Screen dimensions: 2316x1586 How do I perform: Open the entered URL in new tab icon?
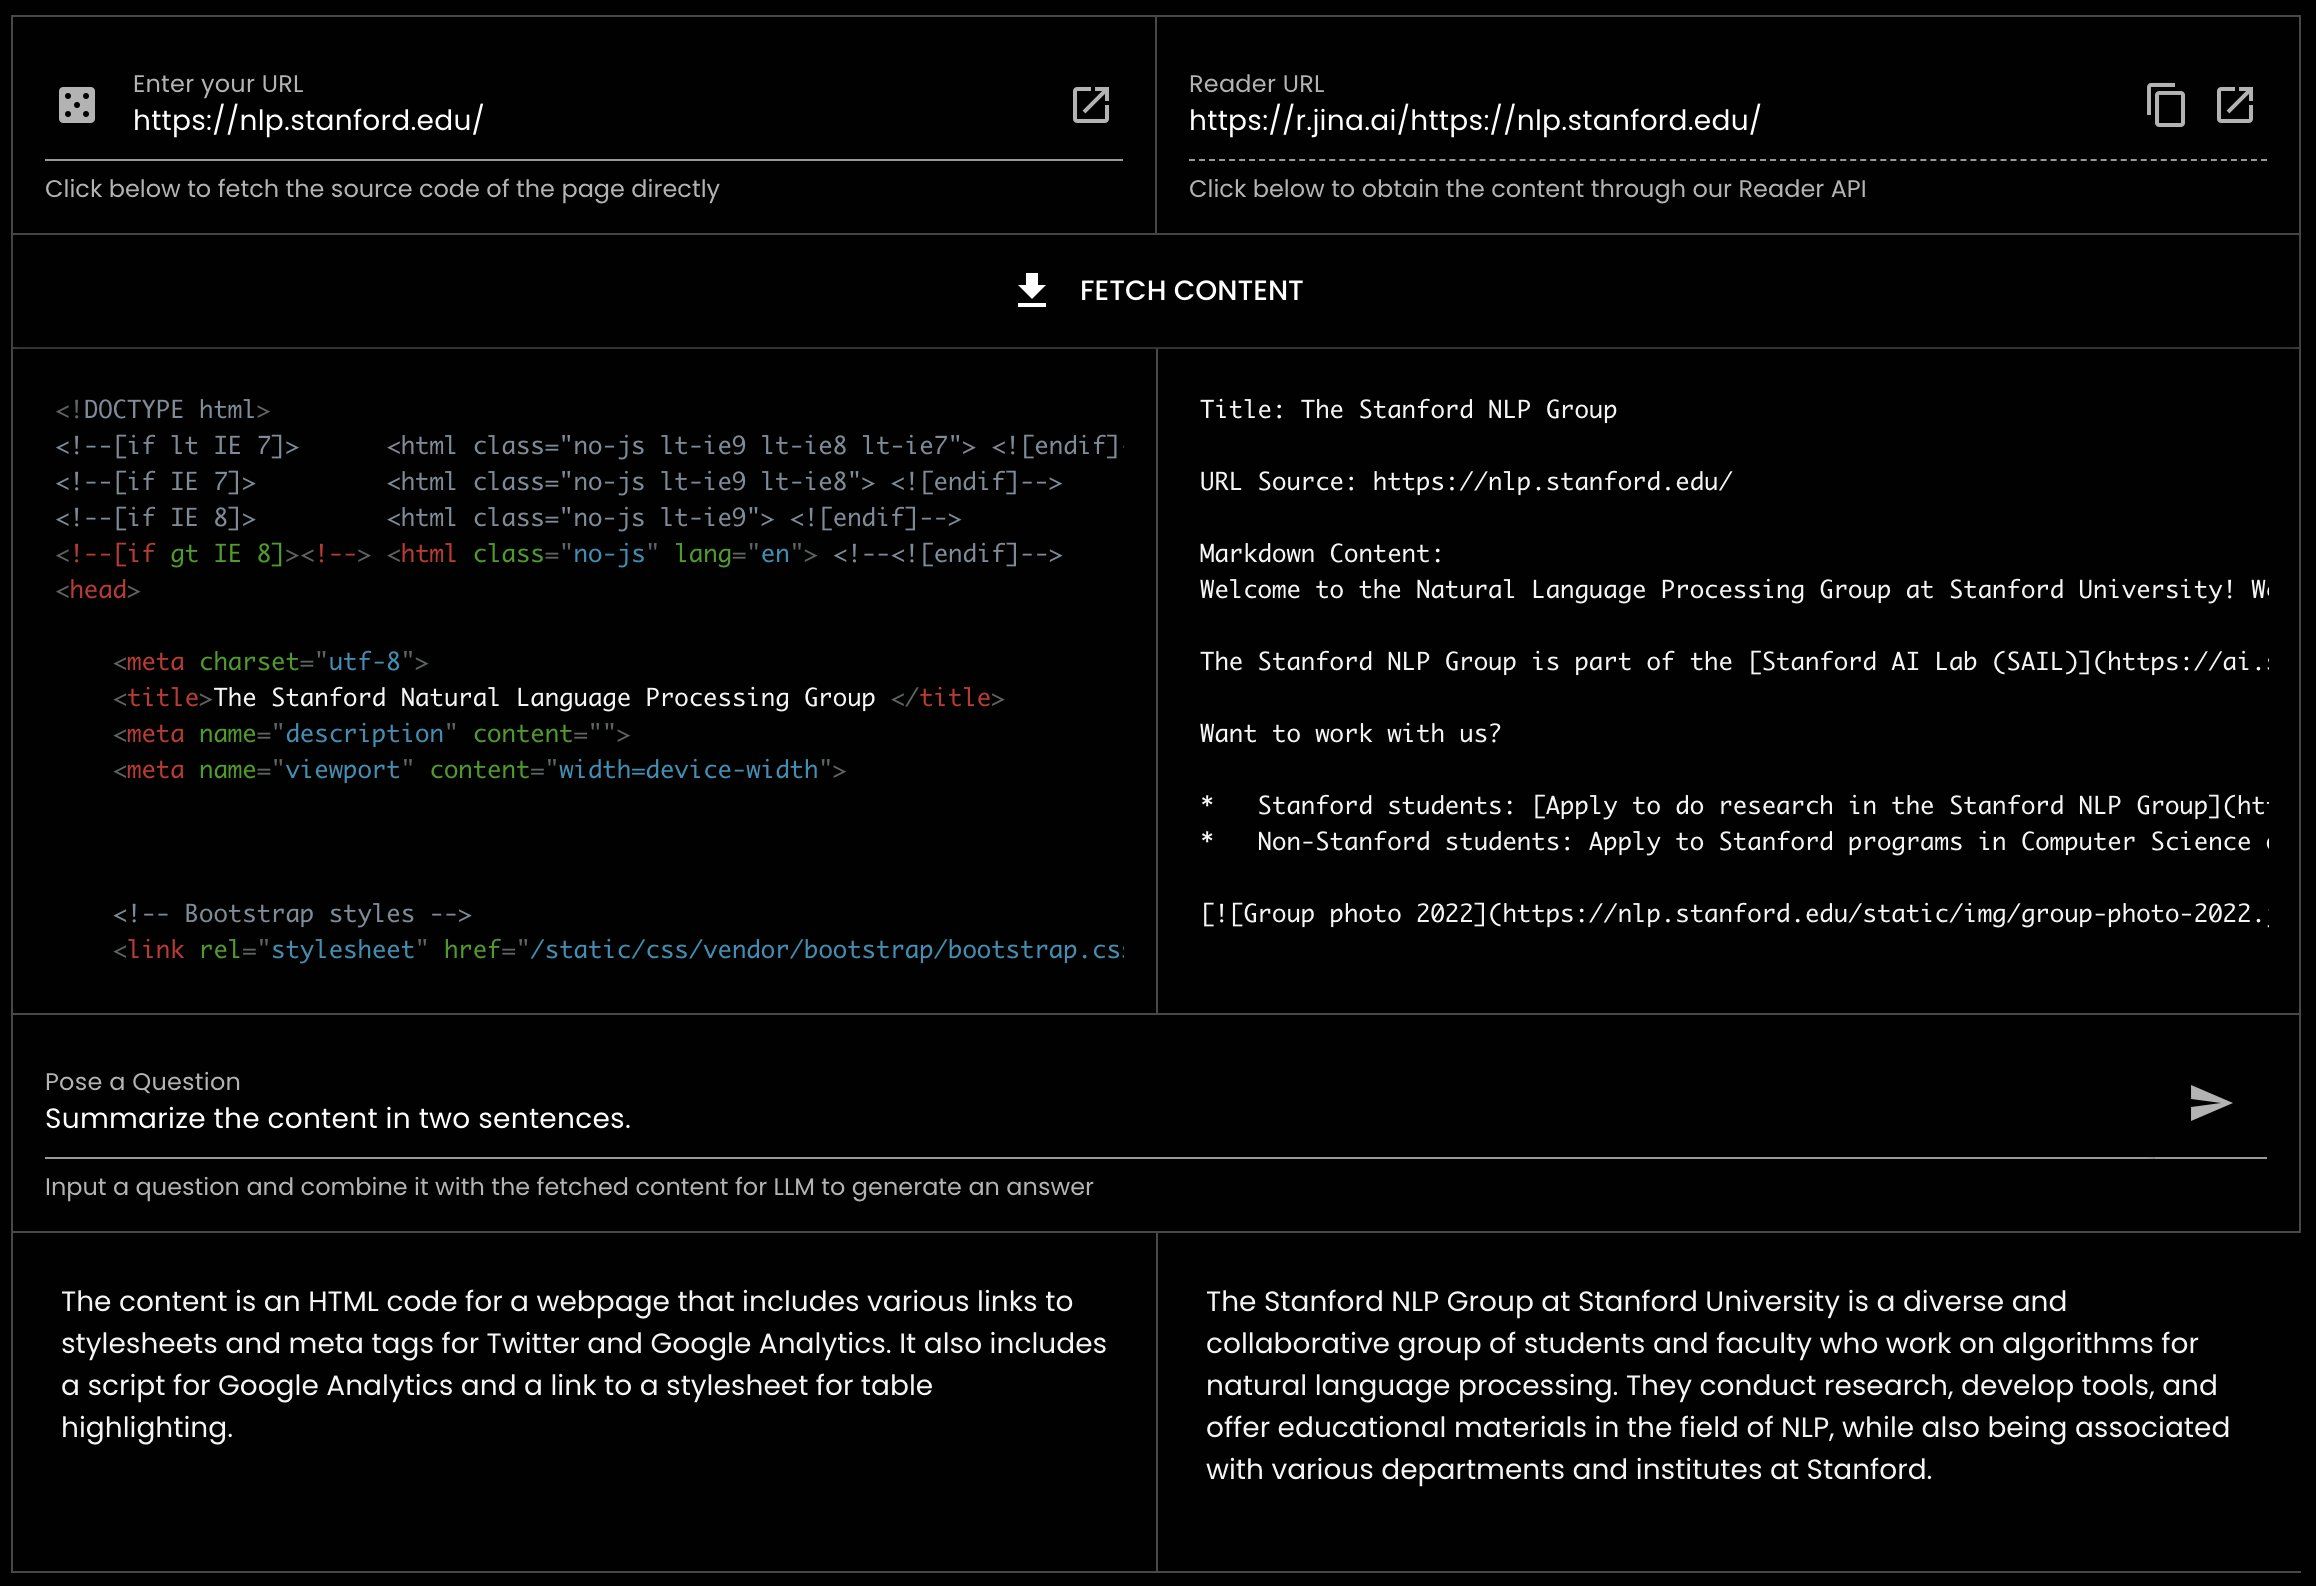(1090, 105)
